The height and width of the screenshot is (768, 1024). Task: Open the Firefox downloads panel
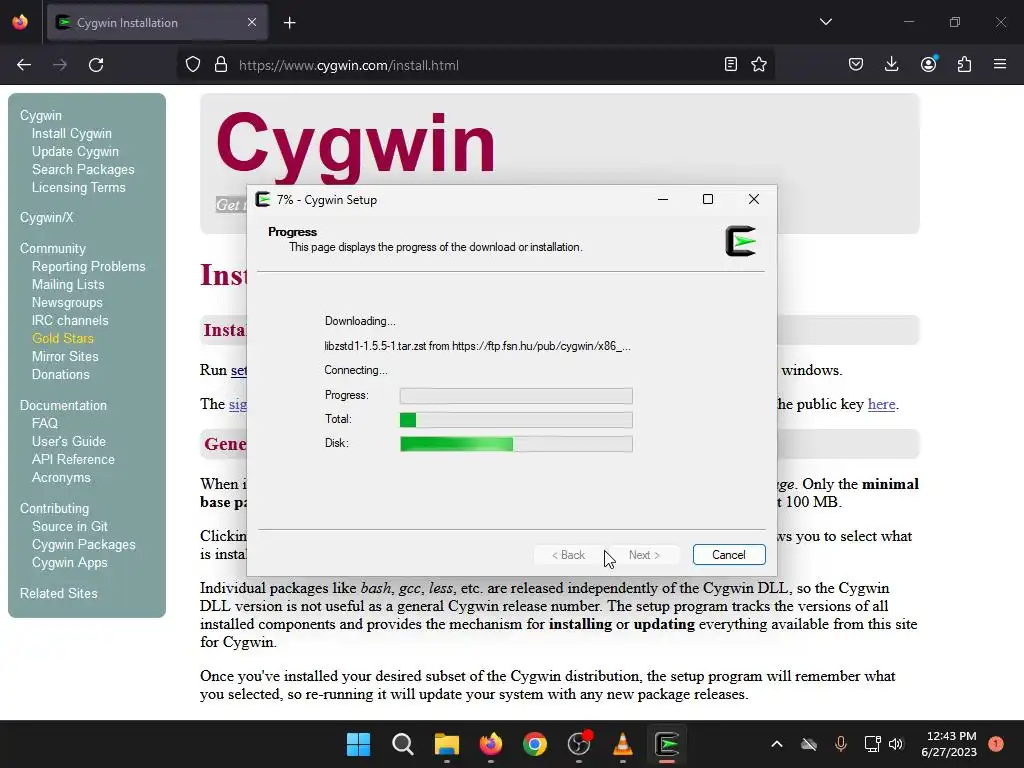(891, 64)
